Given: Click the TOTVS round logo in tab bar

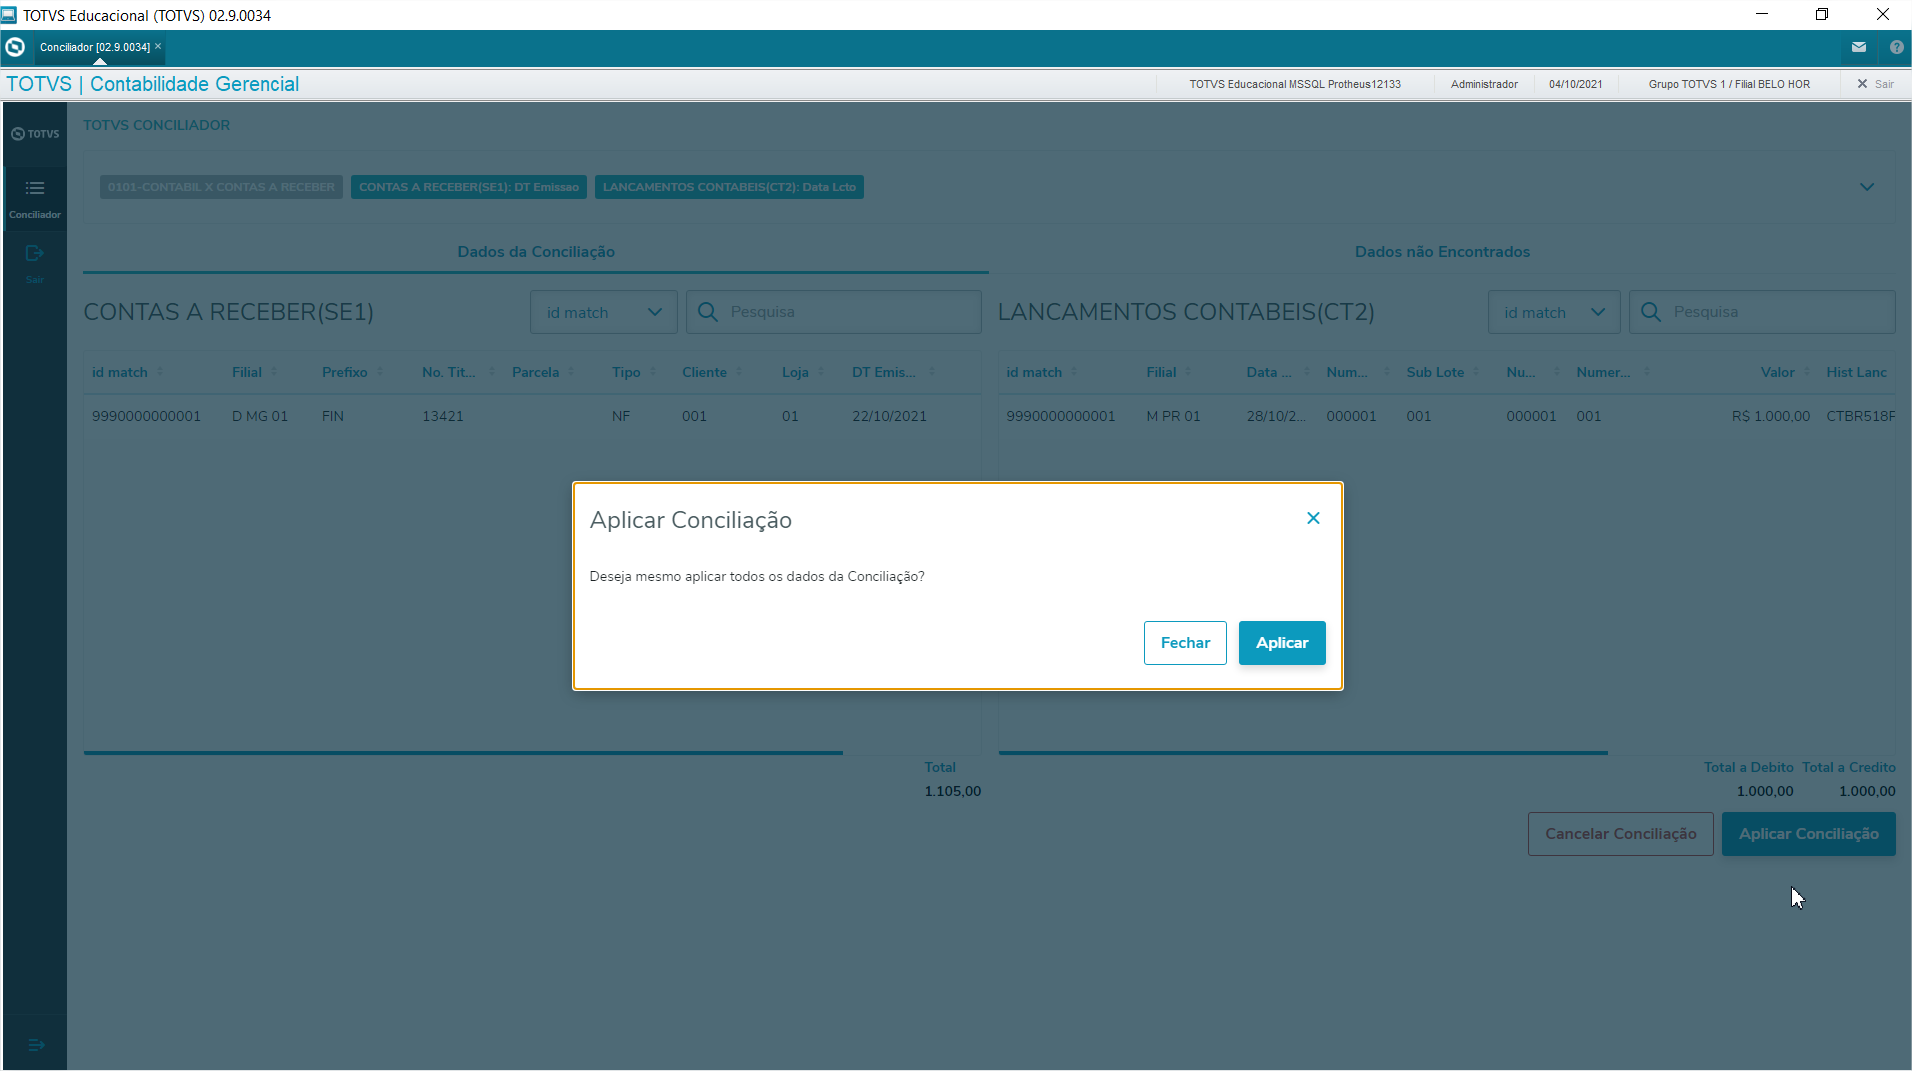Looking at the screenshot, I should tap(15, 47).
